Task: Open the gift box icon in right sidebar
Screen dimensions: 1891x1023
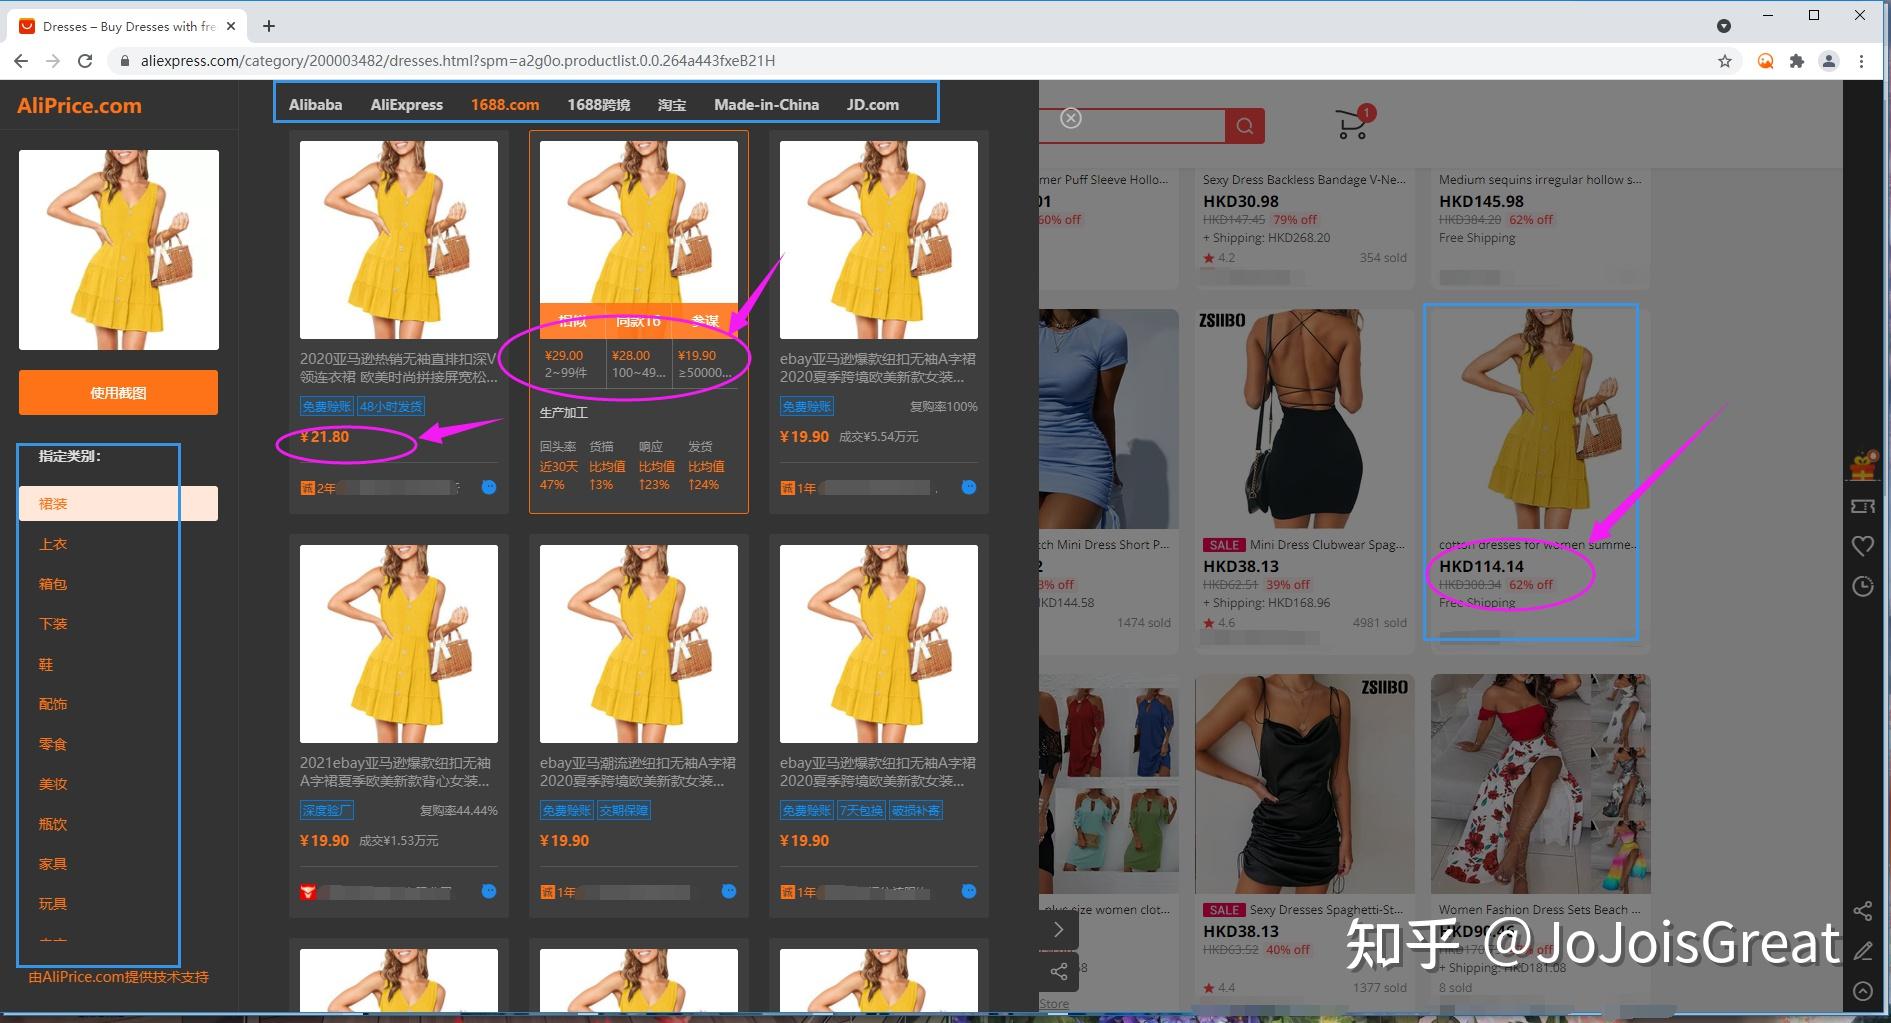Action: tap(1862, 465)
